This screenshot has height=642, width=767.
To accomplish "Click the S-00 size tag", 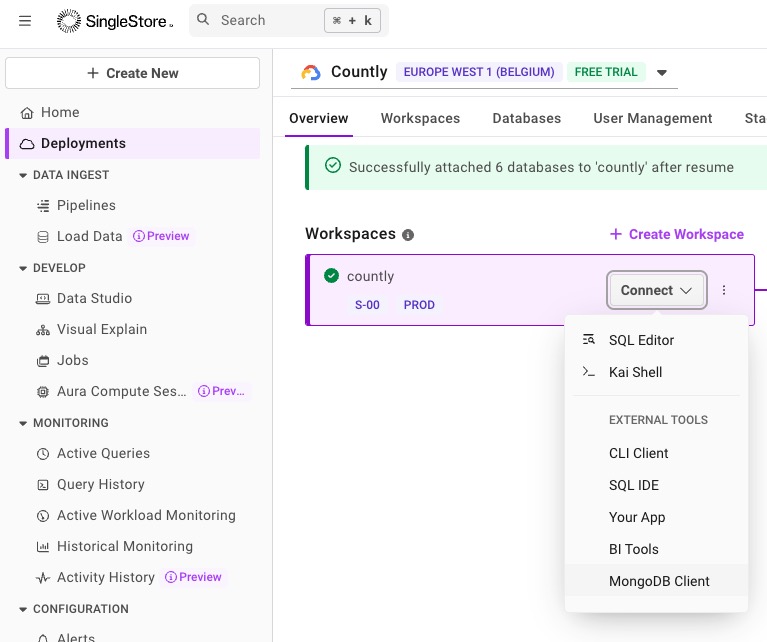I will point(367,305).
